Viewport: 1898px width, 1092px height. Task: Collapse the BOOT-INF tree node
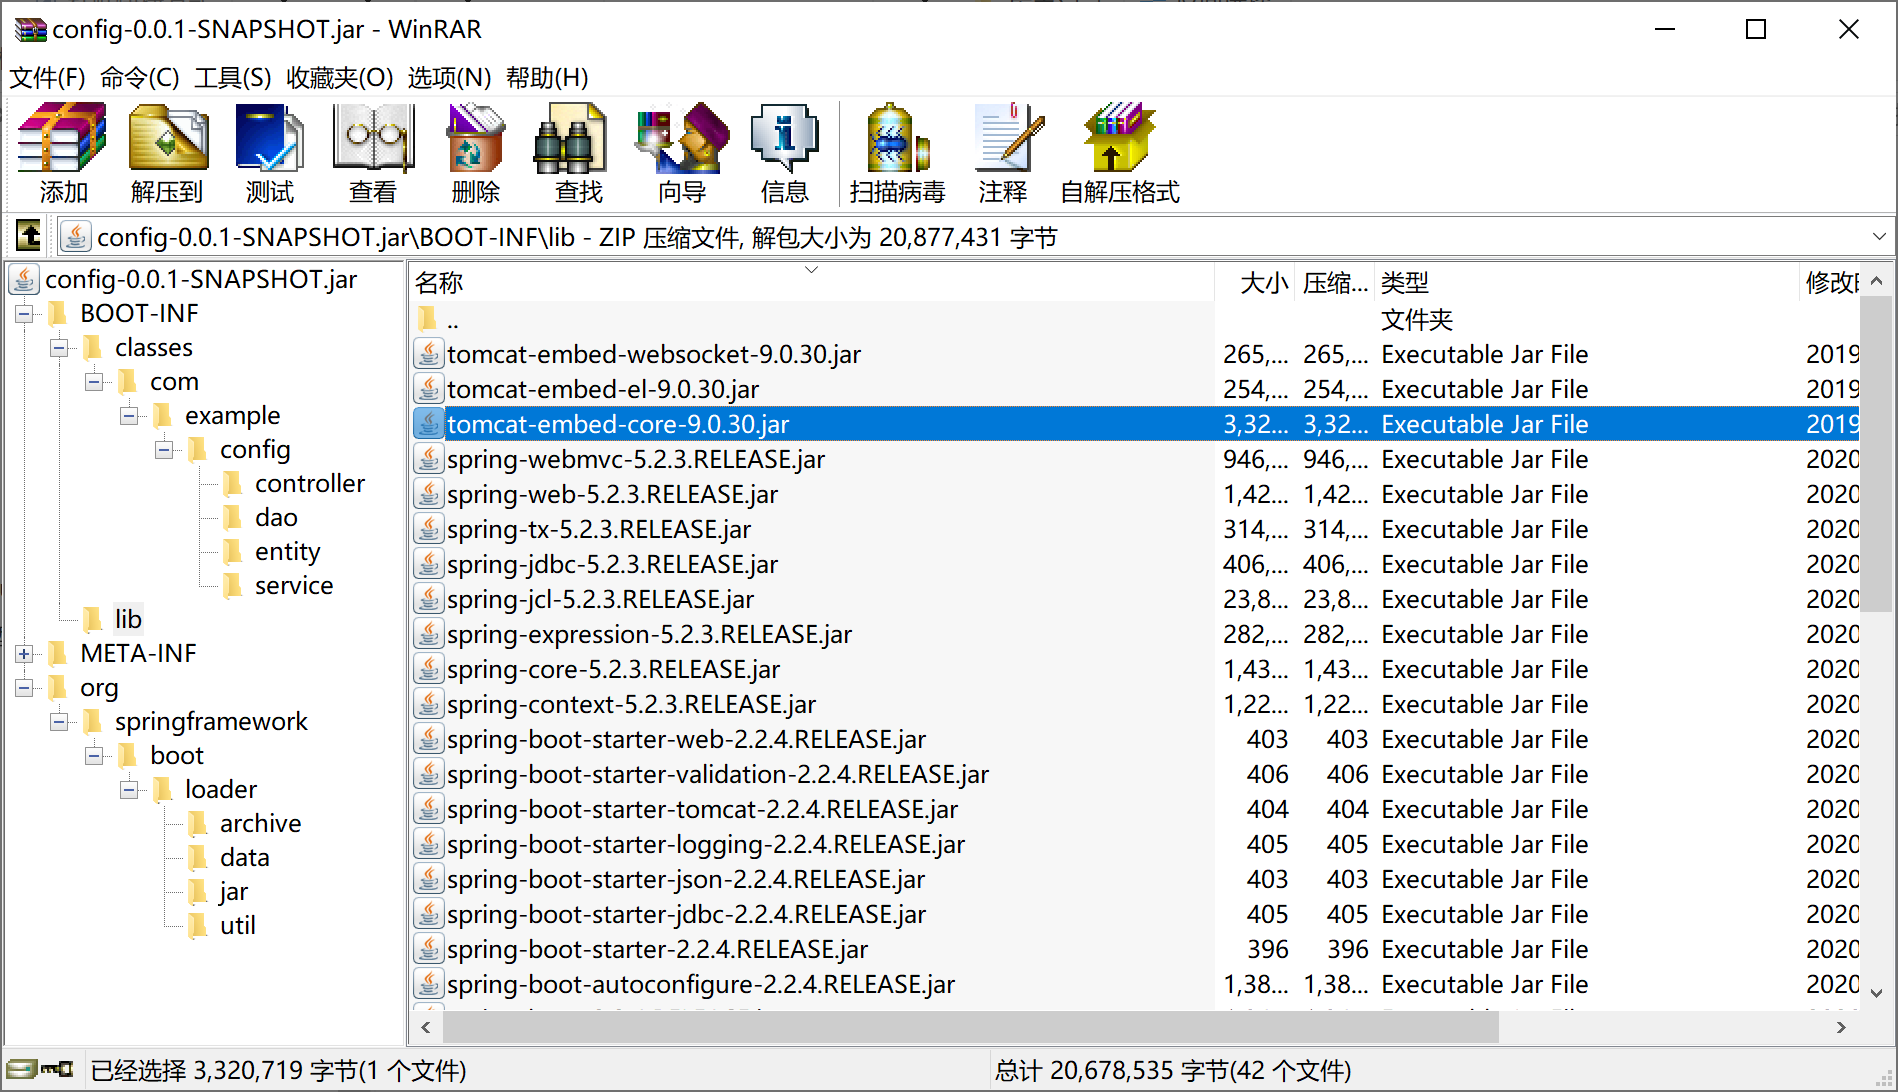(x=24, y=314)
